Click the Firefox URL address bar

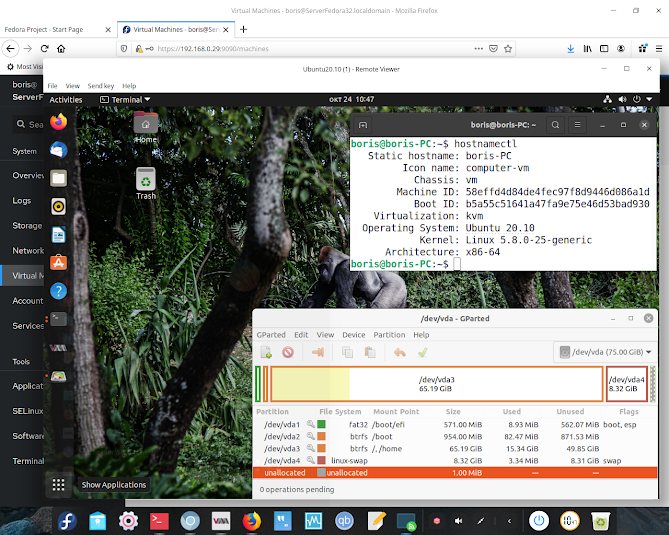coord(314,49)
